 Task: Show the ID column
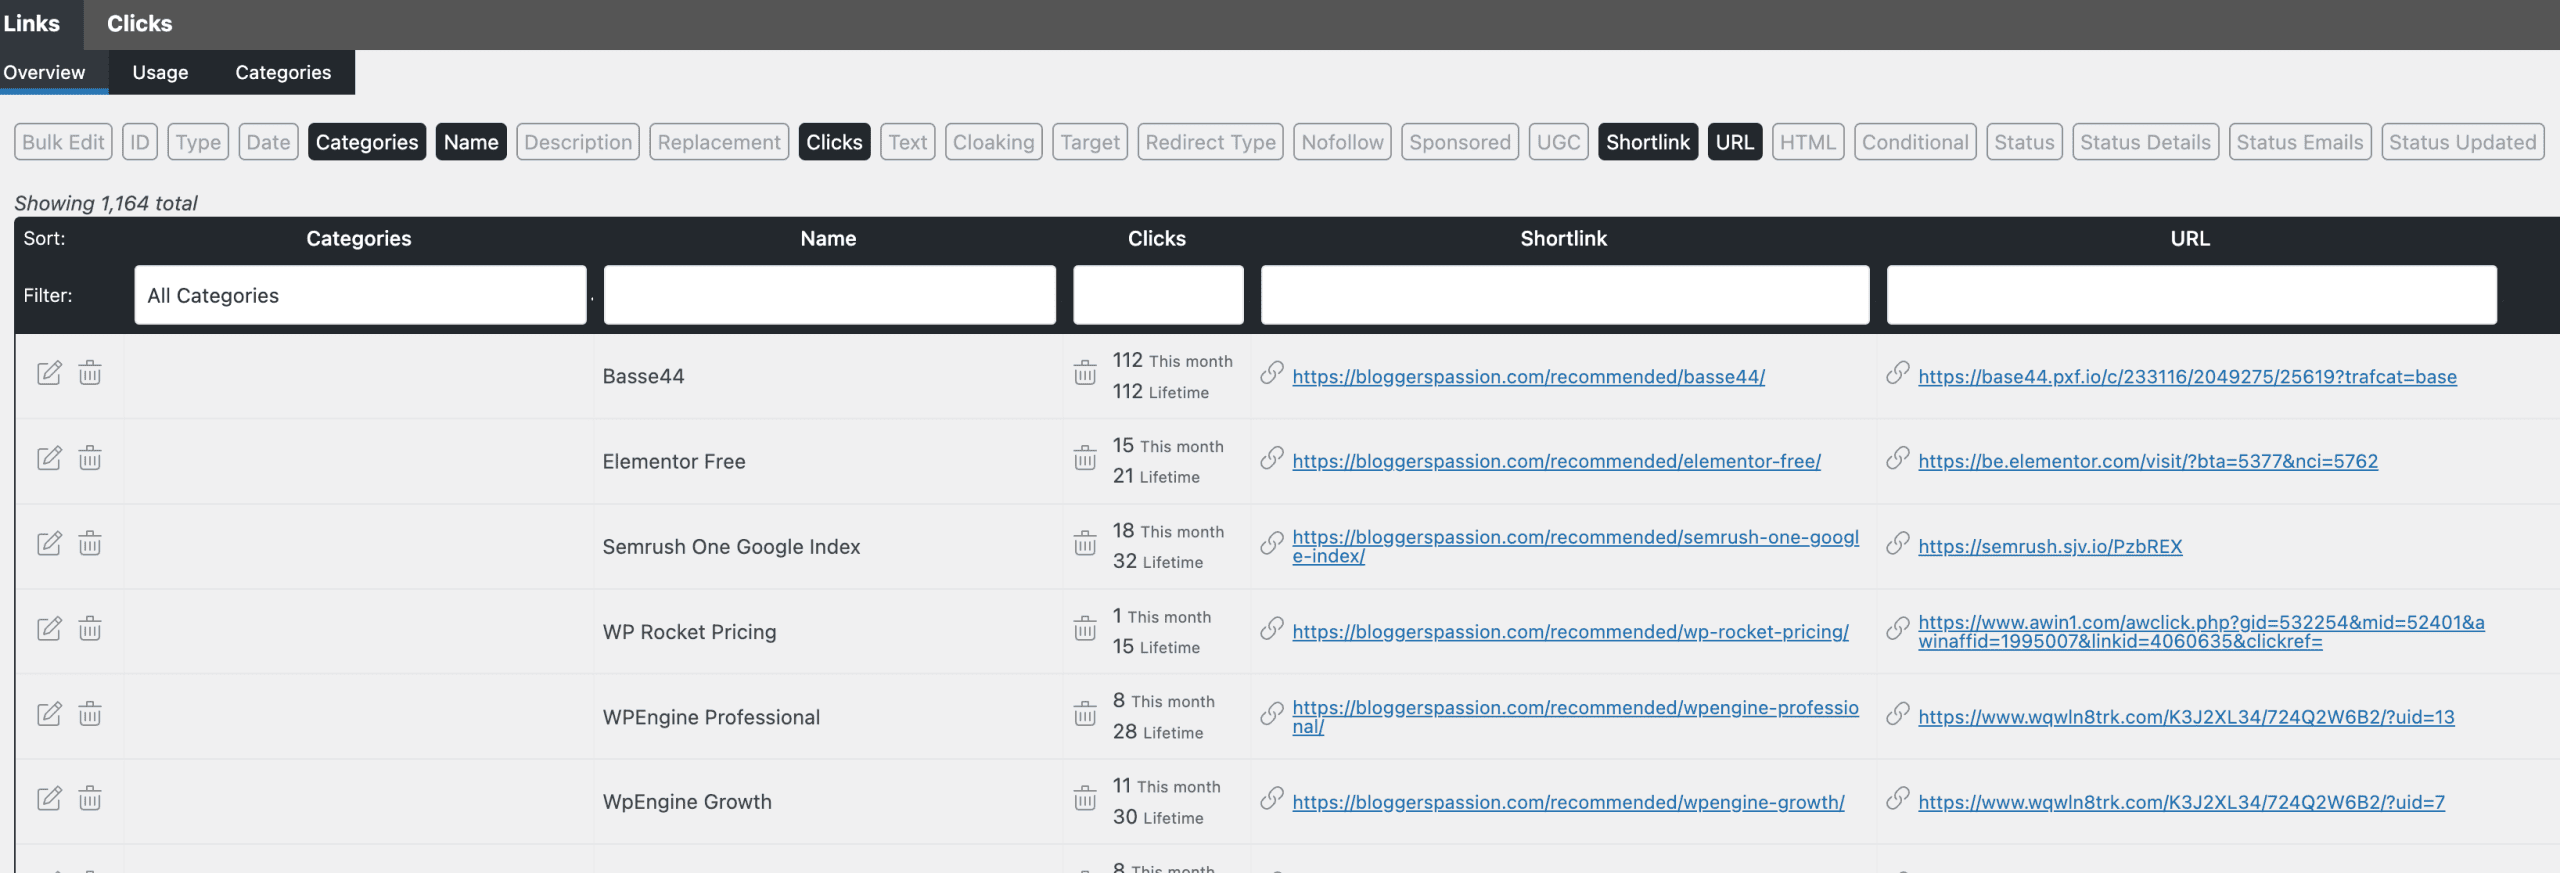point(140,142)
